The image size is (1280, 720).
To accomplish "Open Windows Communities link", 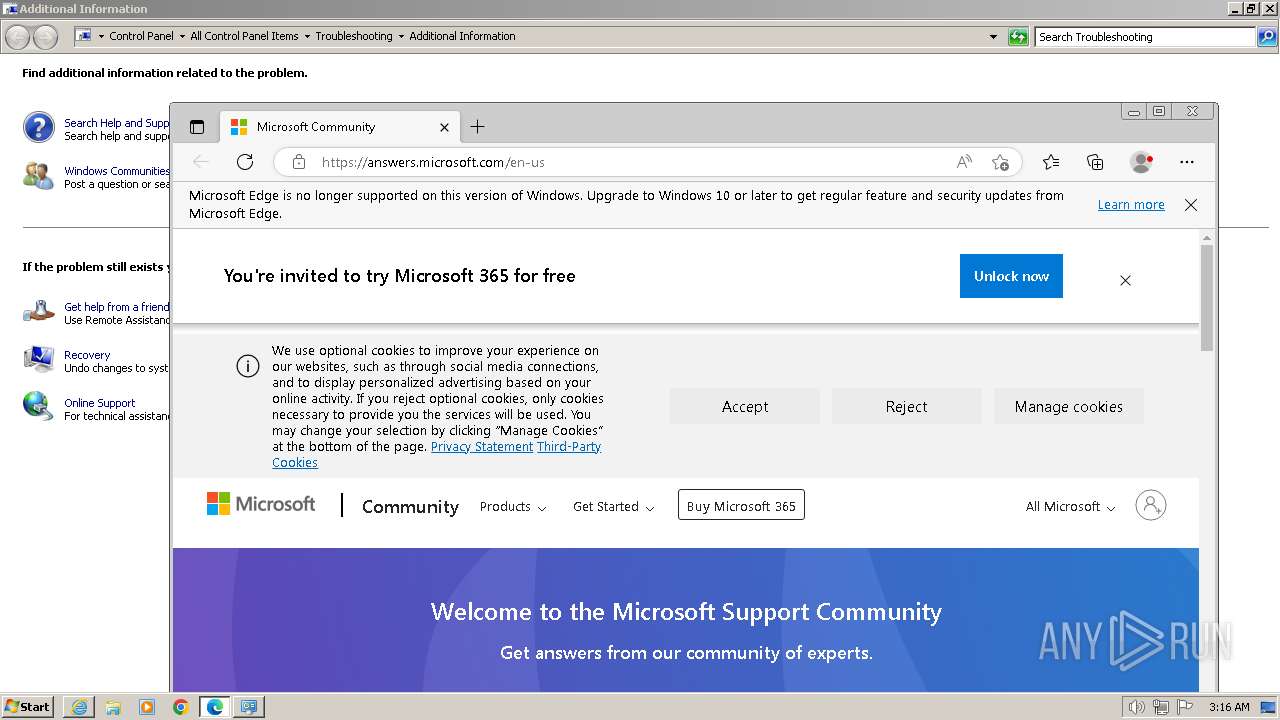I will click(x=117, y=171).
